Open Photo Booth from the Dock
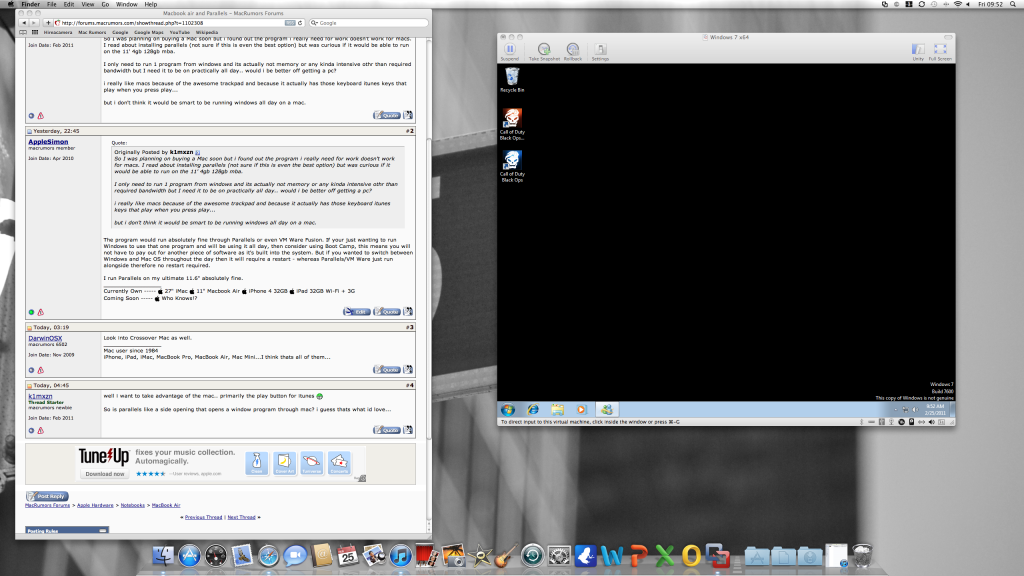This screenshot has width=1024, height=576. point(427,556)
